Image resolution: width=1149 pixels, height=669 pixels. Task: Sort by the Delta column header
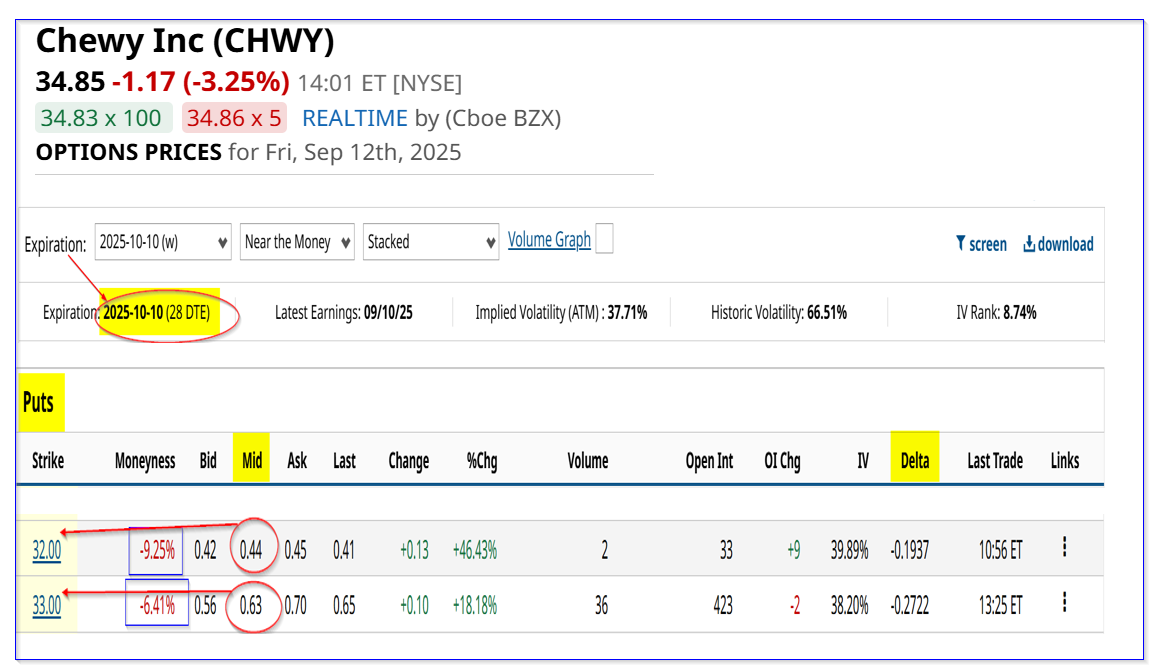915,461
